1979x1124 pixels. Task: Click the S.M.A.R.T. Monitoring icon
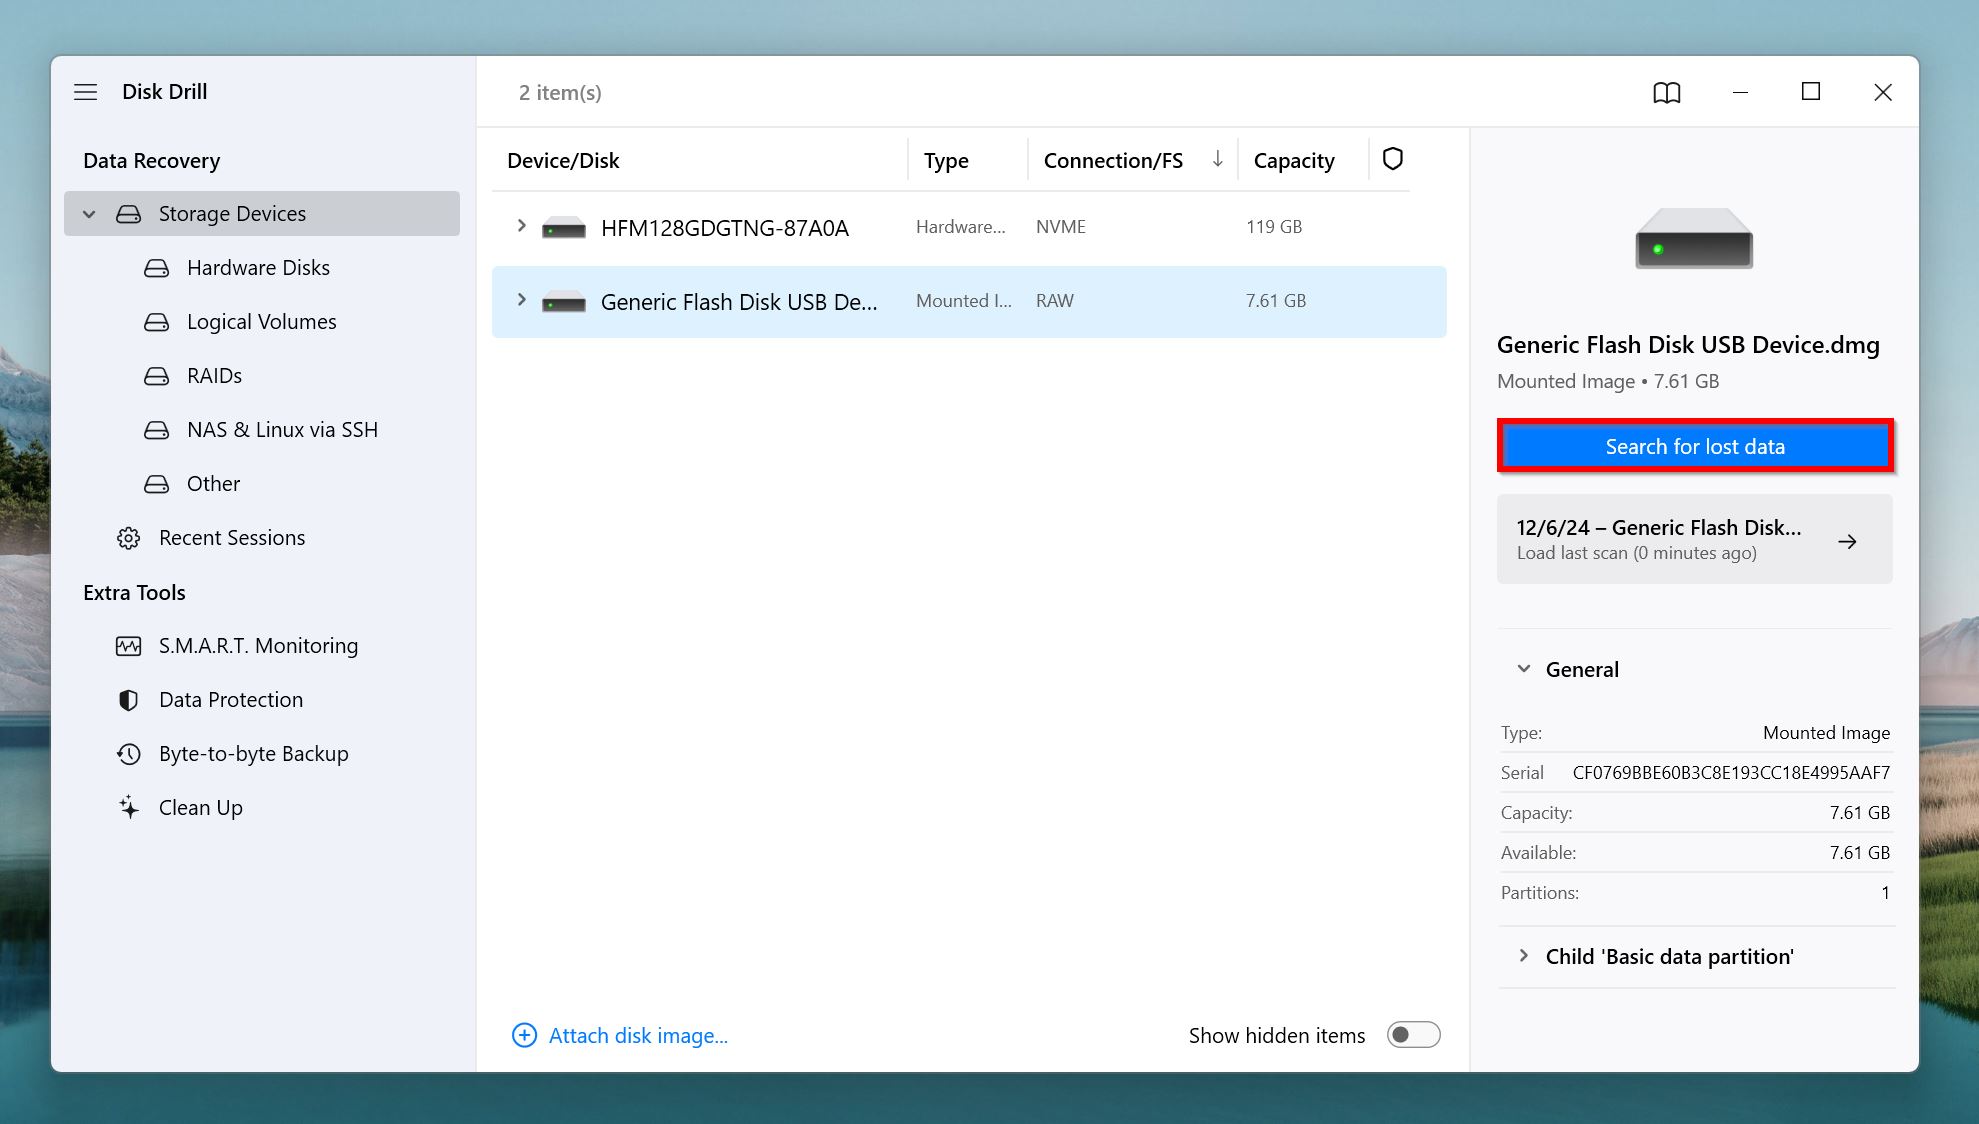pyautogui.click(x=130, y=644)
